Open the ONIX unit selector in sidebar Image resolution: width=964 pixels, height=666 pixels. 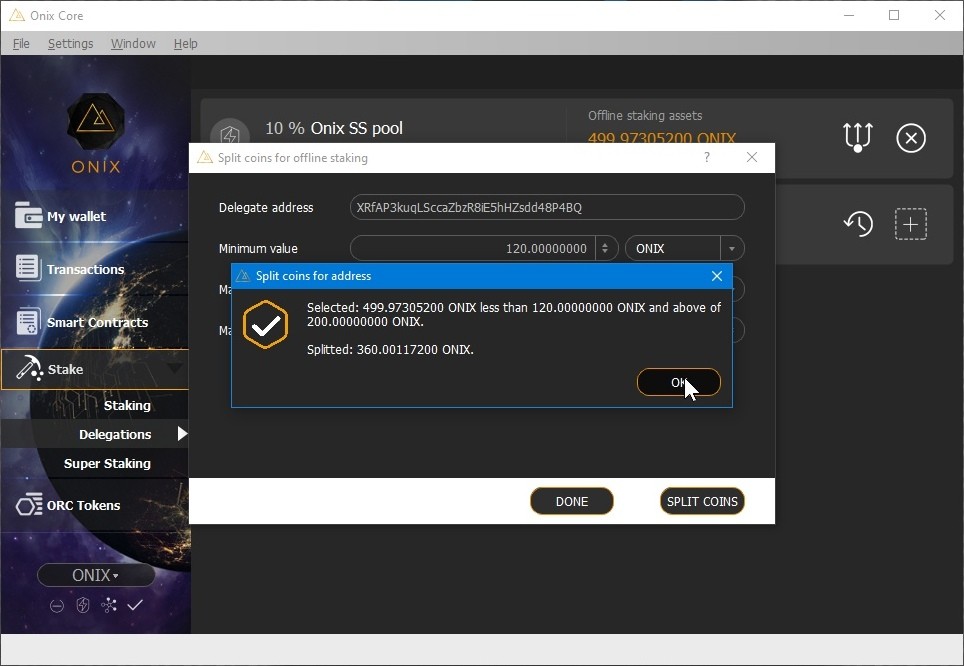tap(95, 575)
